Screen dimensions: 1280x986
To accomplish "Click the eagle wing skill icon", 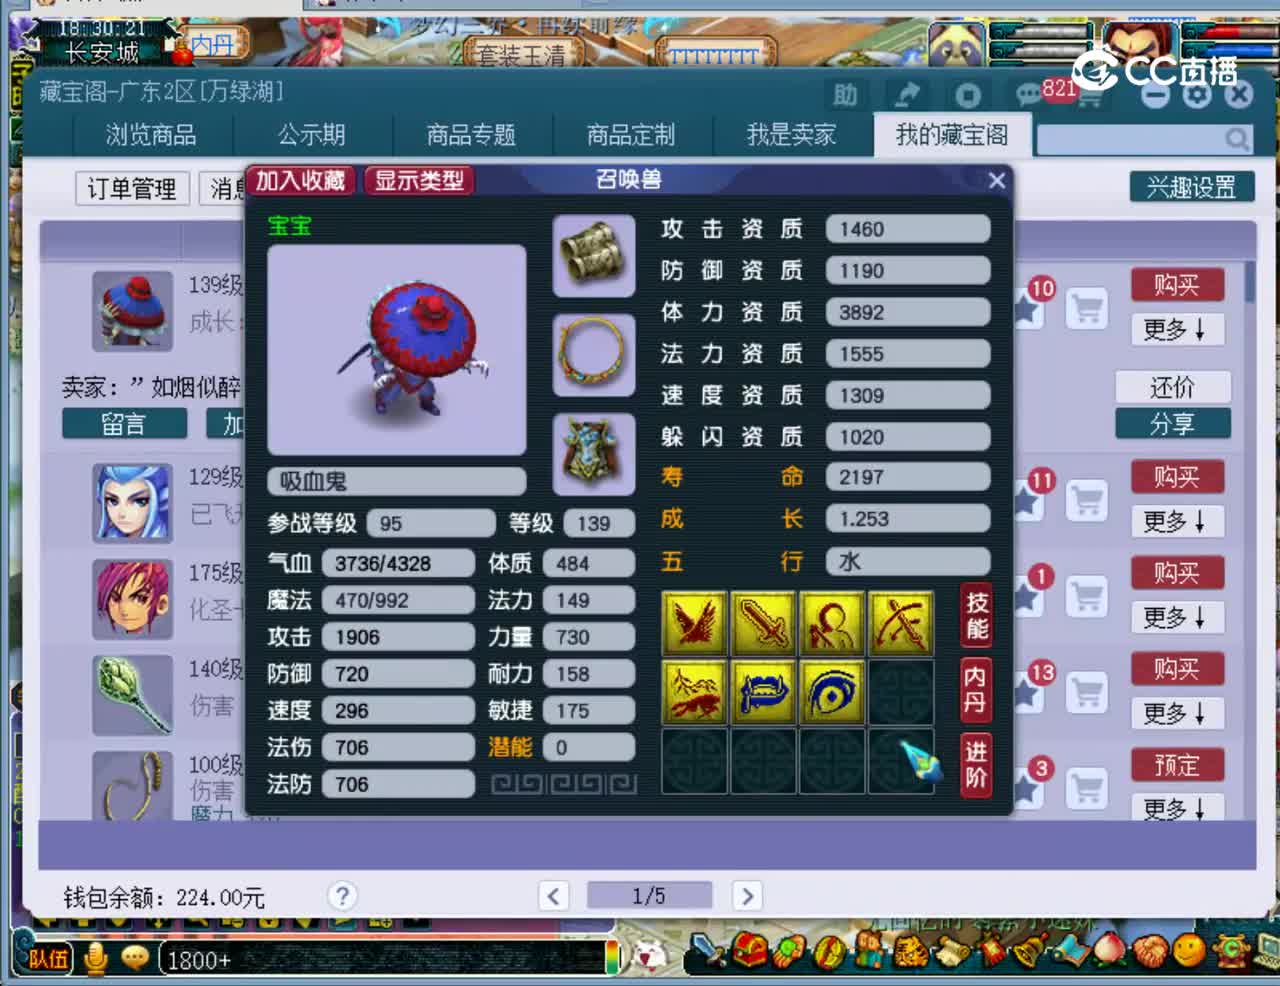I will pos(694,623).
